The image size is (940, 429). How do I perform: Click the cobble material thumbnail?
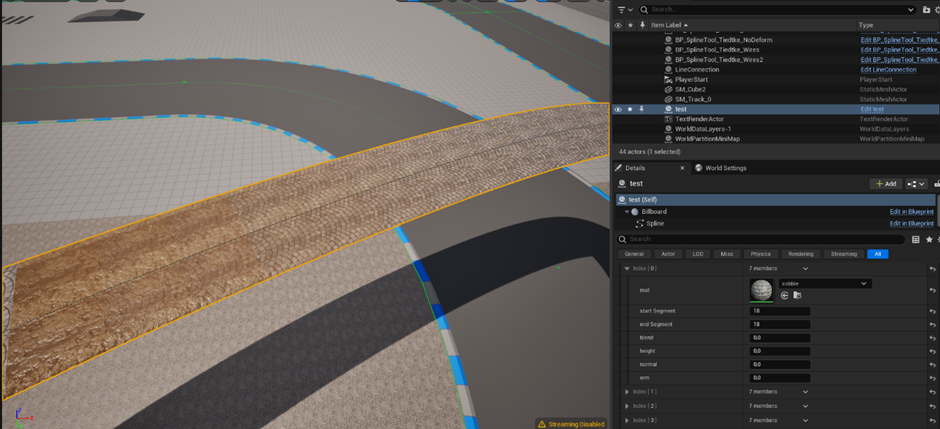pos(761,290)
